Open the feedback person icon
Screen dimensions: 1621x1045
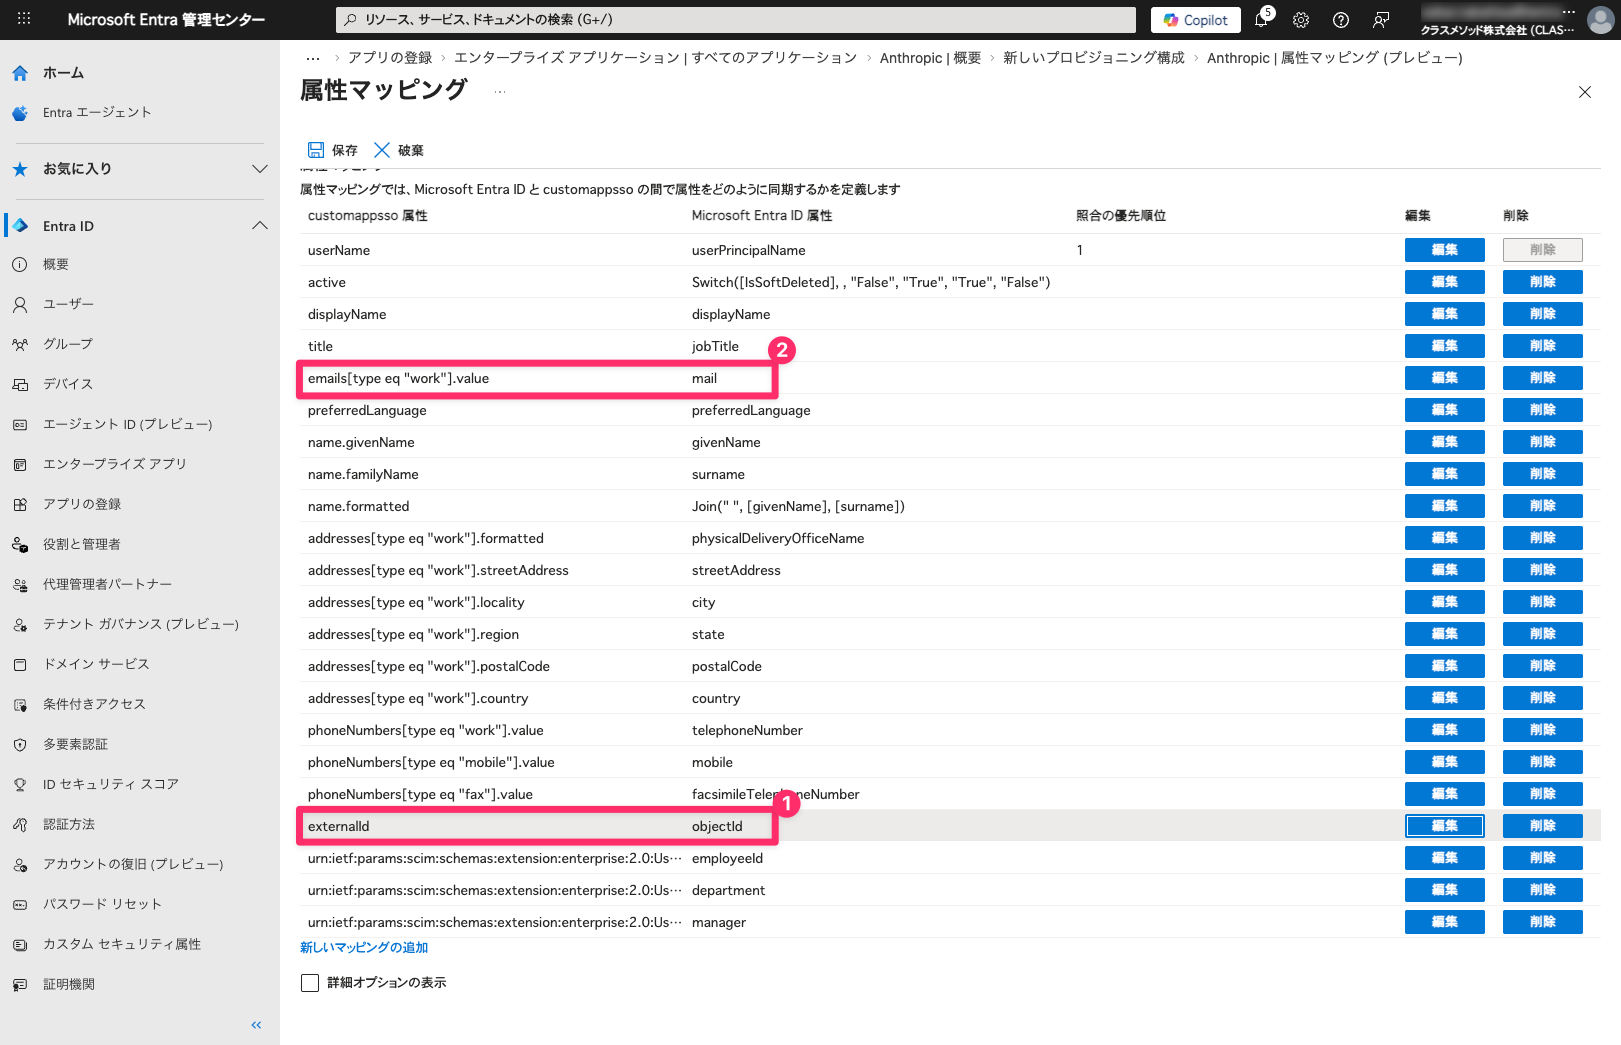point(1381,20)
